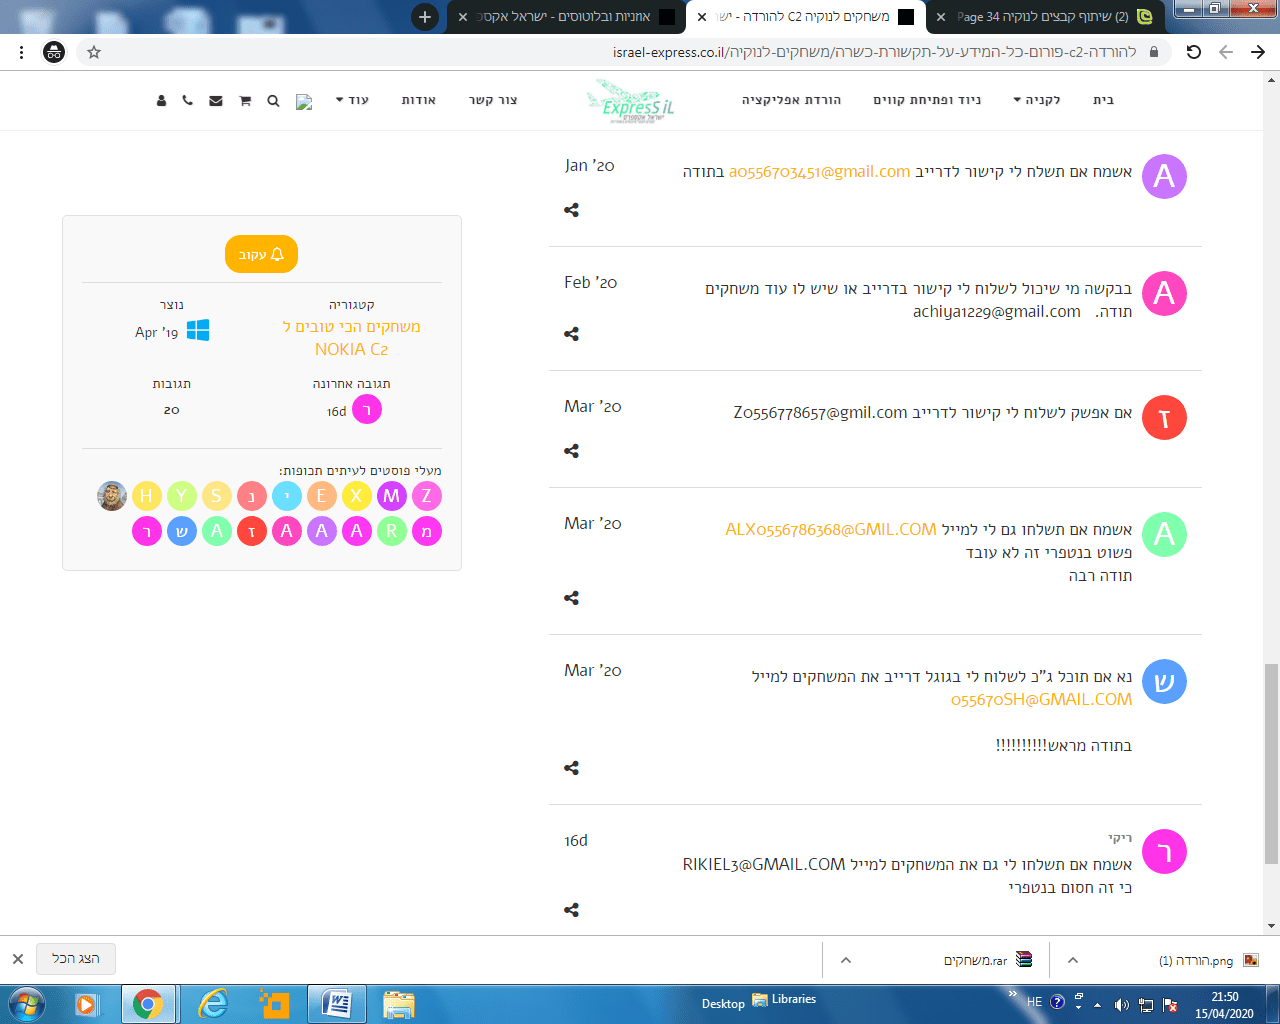
Task: Open the אודות menu item
Action: click(x=419, y=100)
